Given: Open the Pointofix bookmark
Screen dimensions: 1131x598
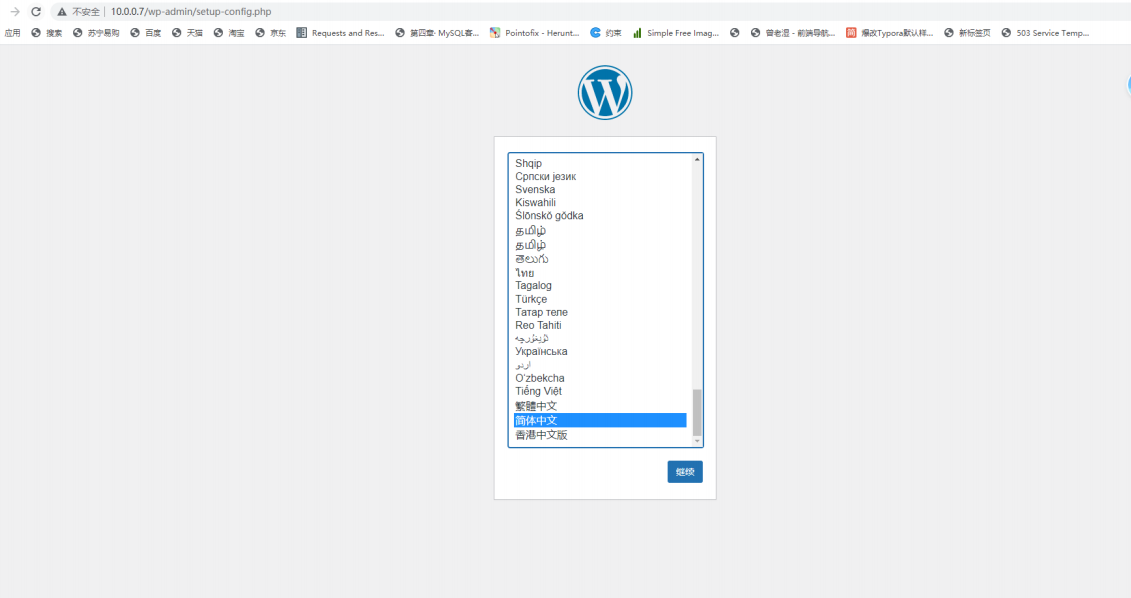Looking at the screenshot, I should [x=534, y=32].
